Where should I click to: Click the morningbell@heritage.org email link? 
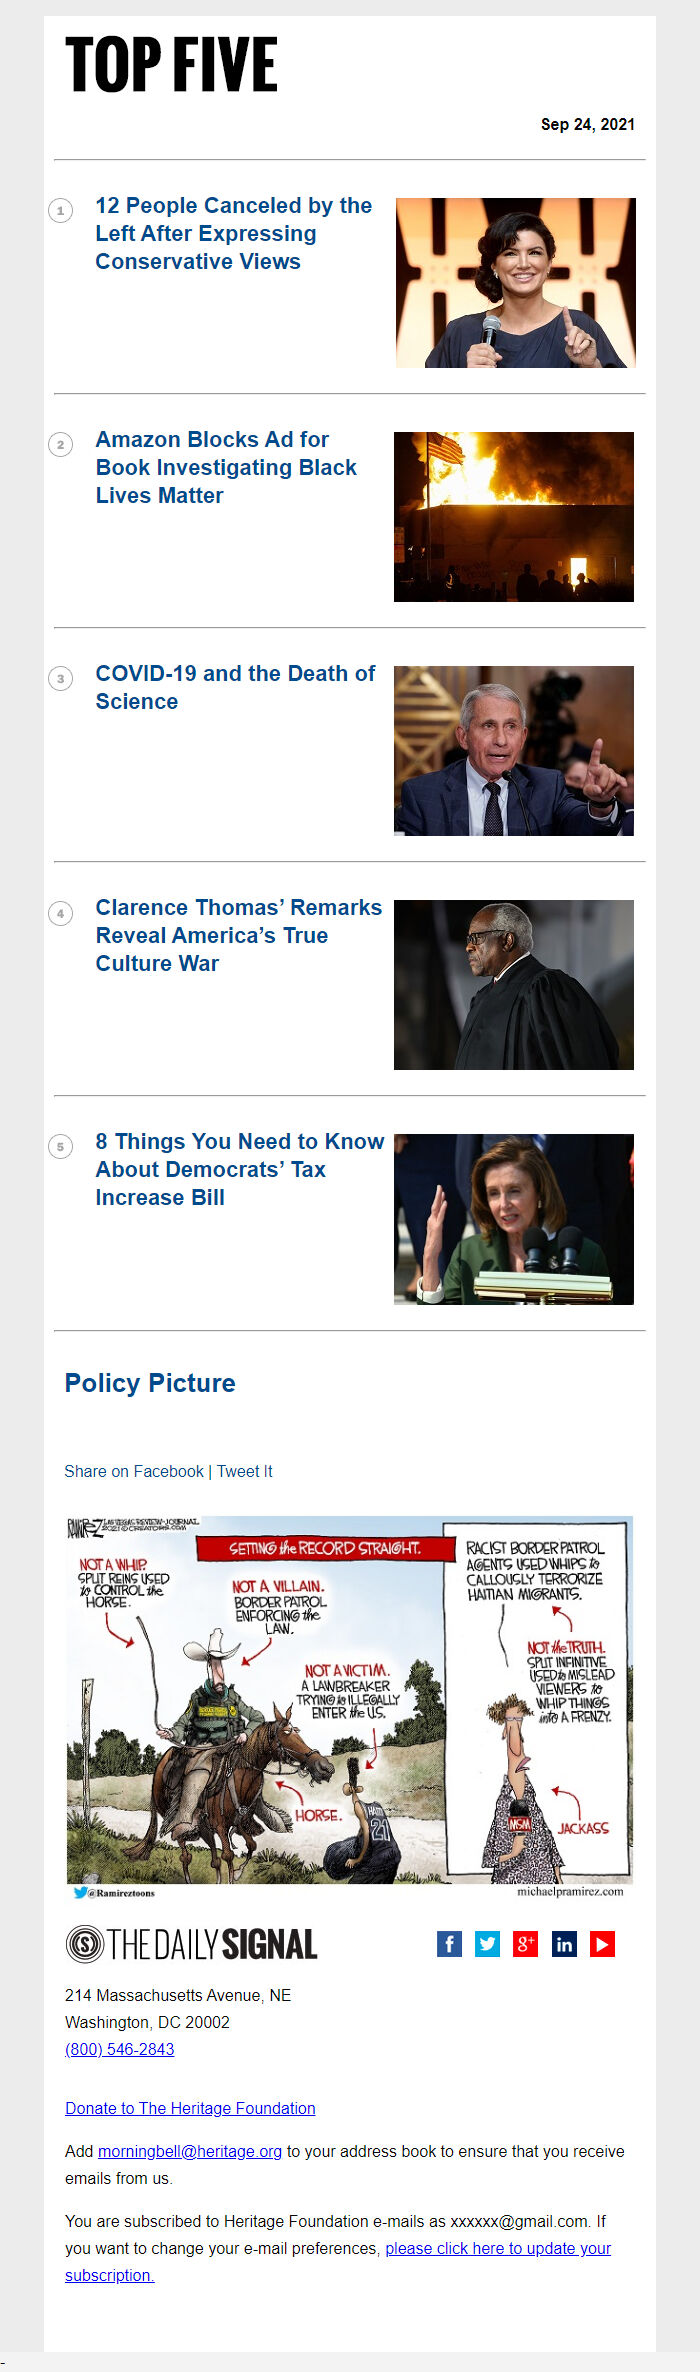point(190,2151)
